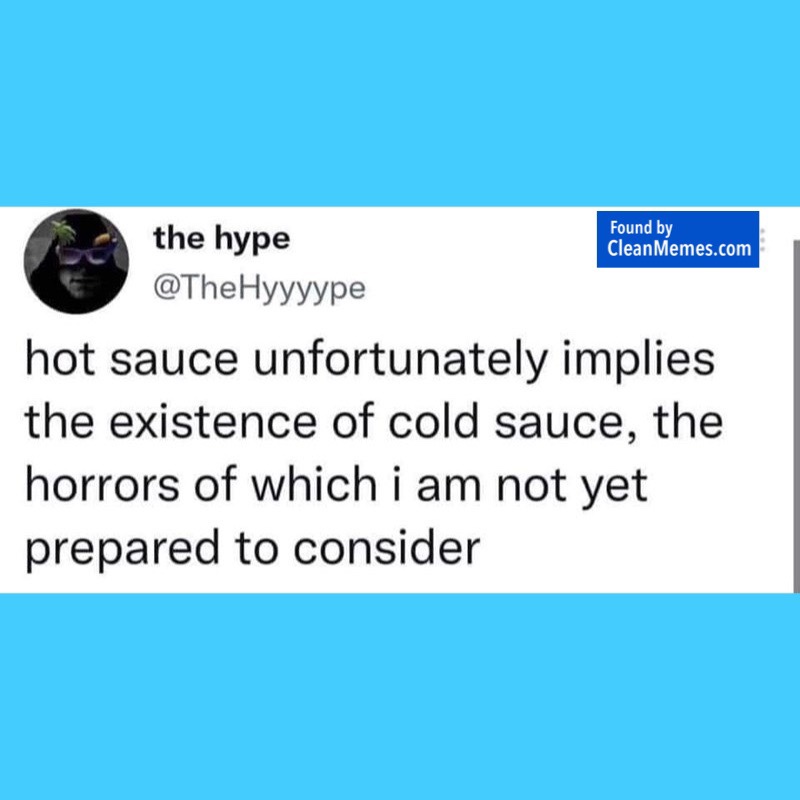Click the light blue banner above the tweet
Viewport: 800px width, 800px height.
coord(400,103)
